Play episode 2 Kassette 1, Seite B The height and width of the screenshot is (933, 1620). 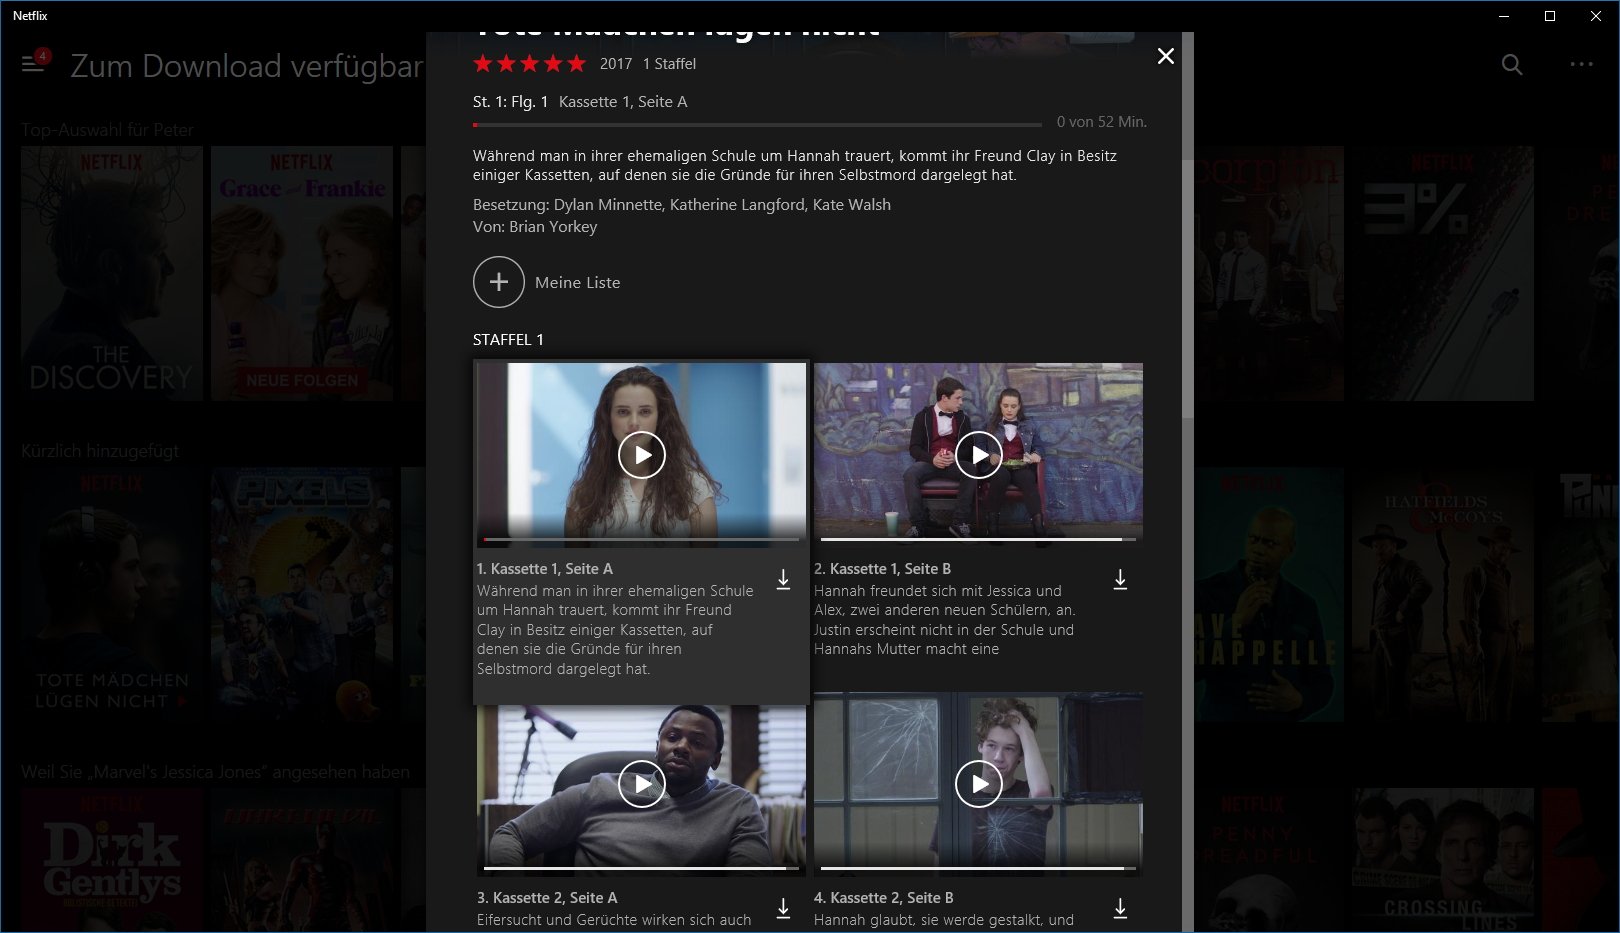pos(979,455)
